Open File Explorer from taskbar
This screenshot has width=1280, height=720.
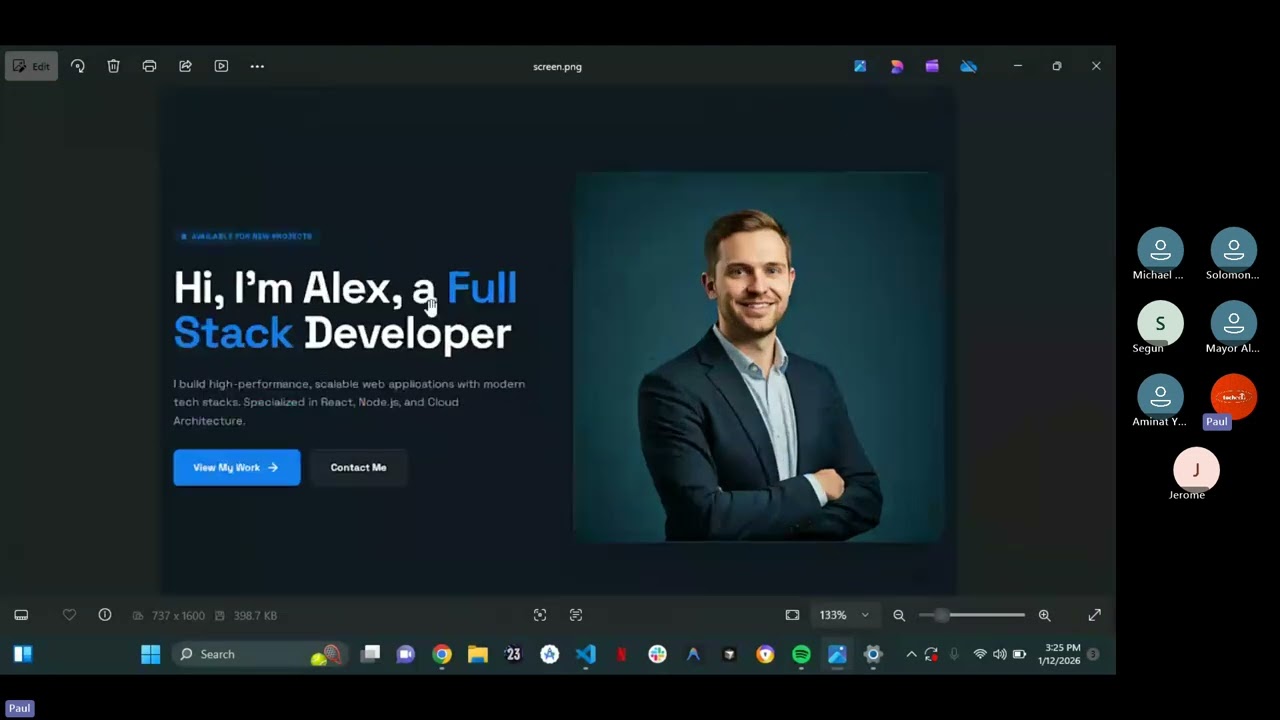pyautogui.click(x=478, y=654)
